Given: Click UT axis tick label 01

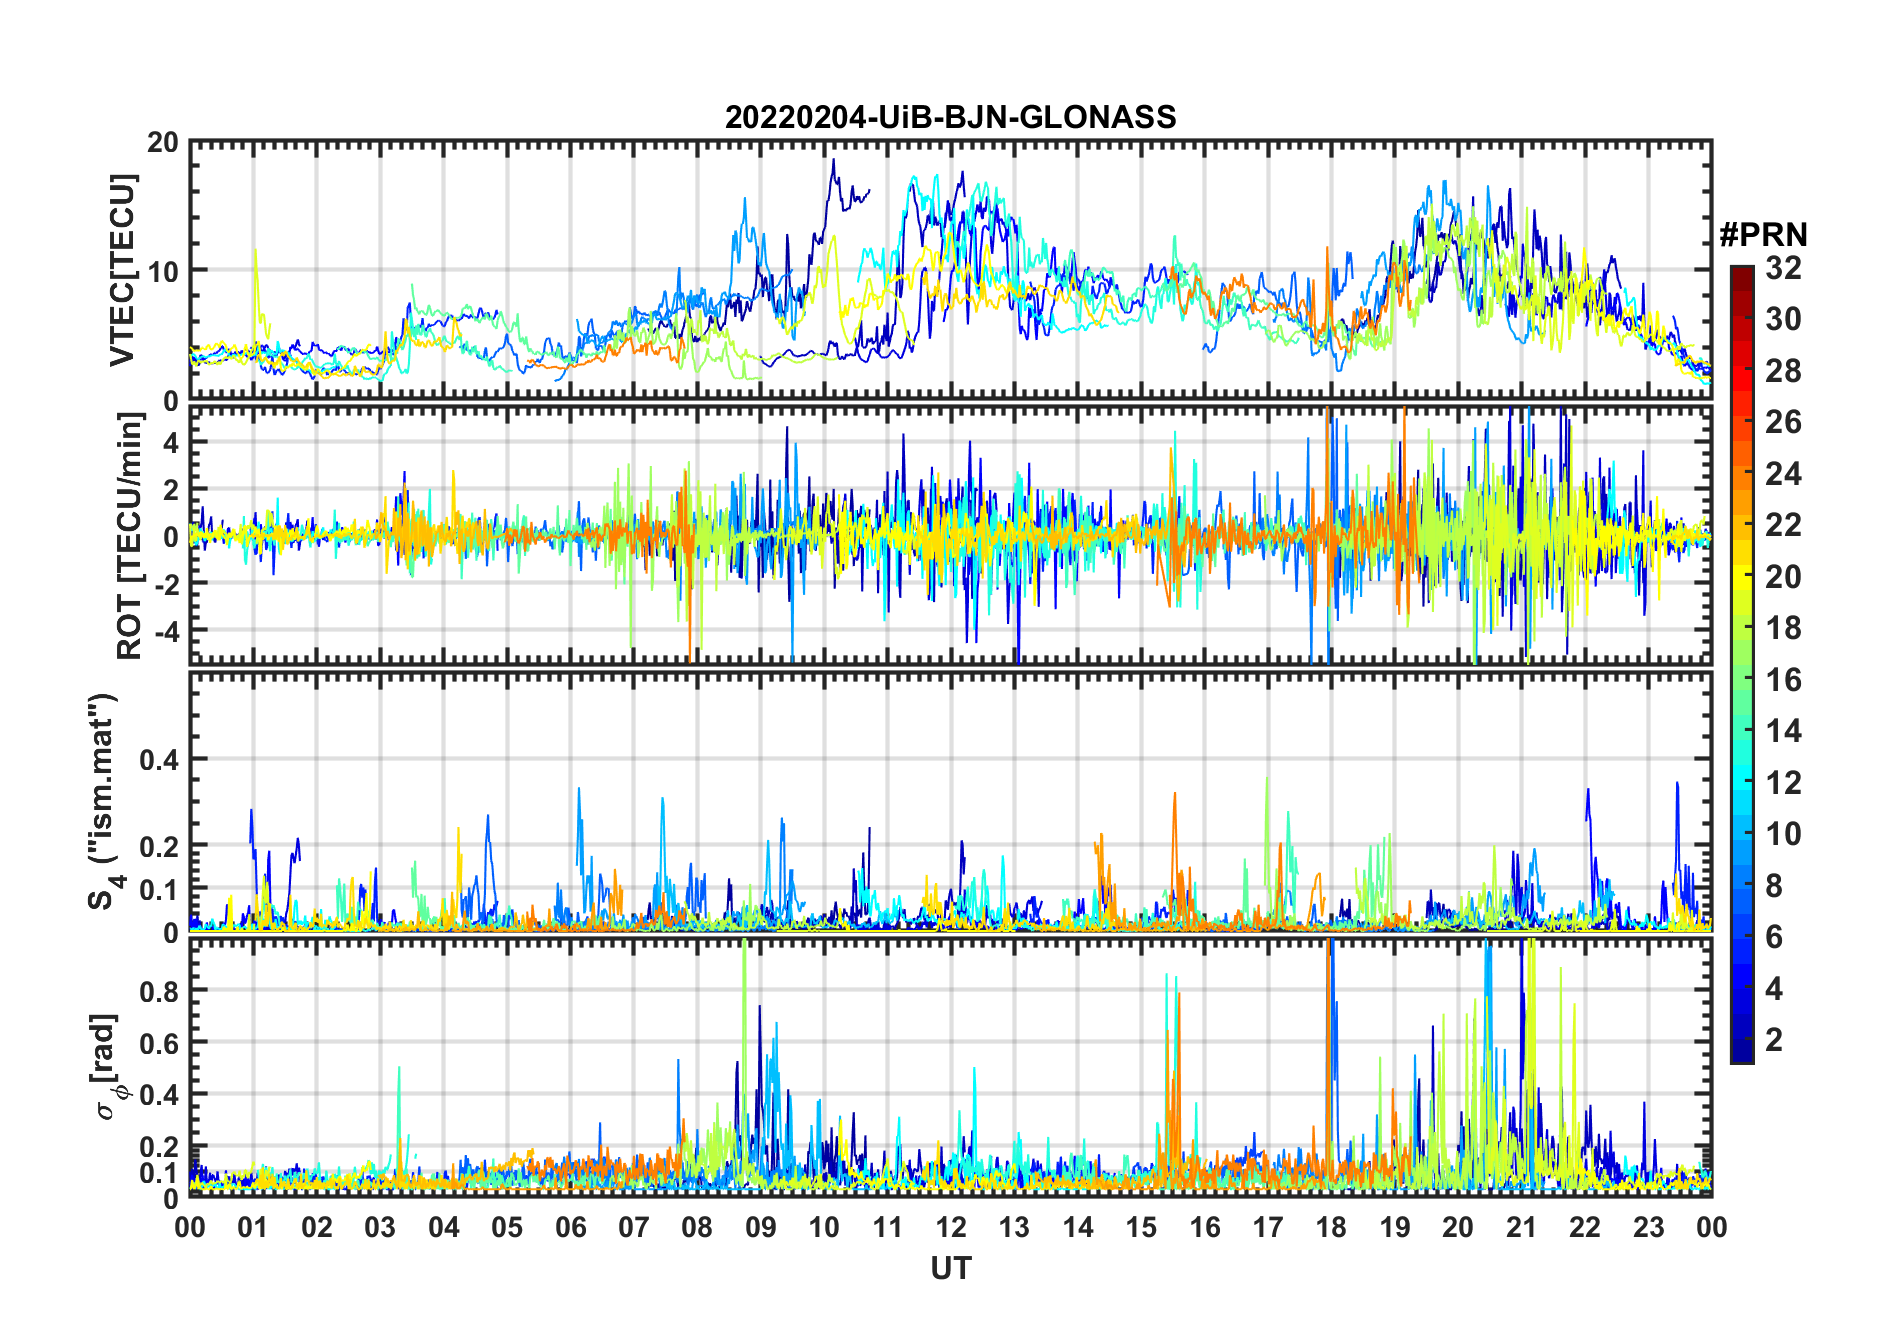Looking at the screenshot, I should (x=253, y=1227).
